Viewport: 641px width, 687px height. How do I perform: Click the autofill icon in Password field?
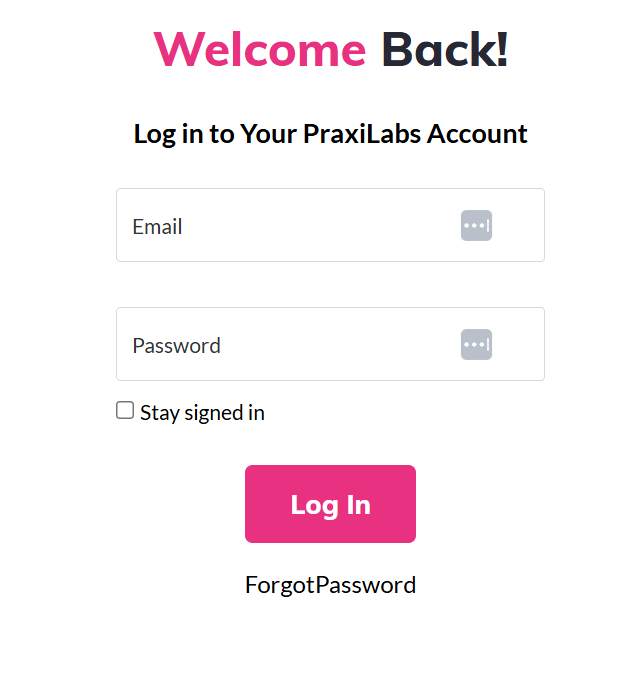(476, 344)
